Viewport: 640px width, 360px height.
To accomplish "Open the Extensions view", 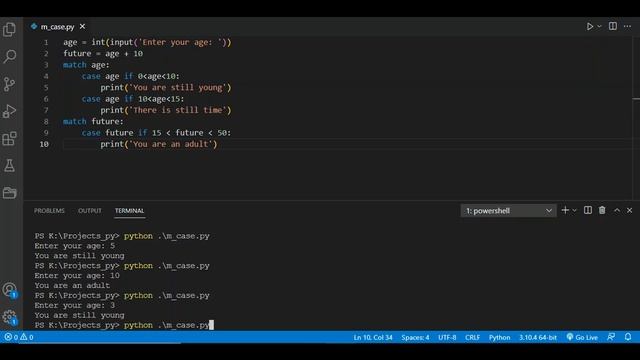I will point(9,138).
